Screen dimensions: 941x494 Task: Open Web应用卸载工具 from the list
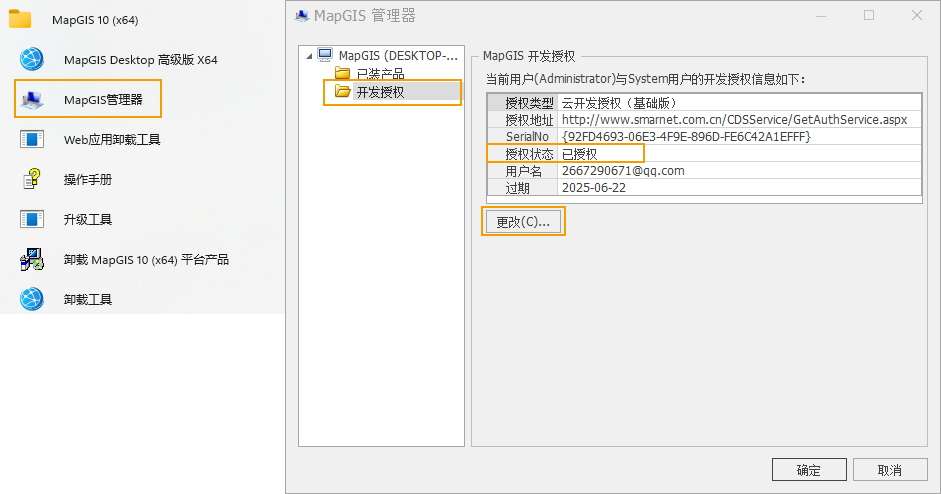point(112,139)
